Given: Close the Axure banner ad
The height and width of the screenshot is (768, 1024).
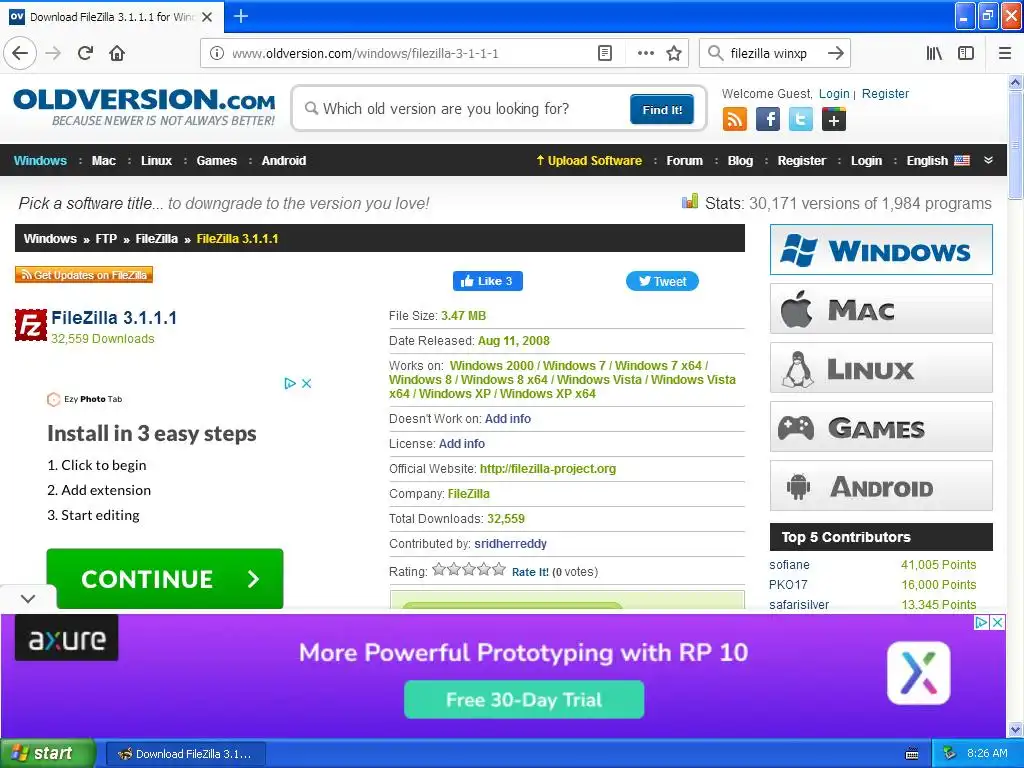Looking at the screenshot, I should pyautogui.click(x=997, y=622).
